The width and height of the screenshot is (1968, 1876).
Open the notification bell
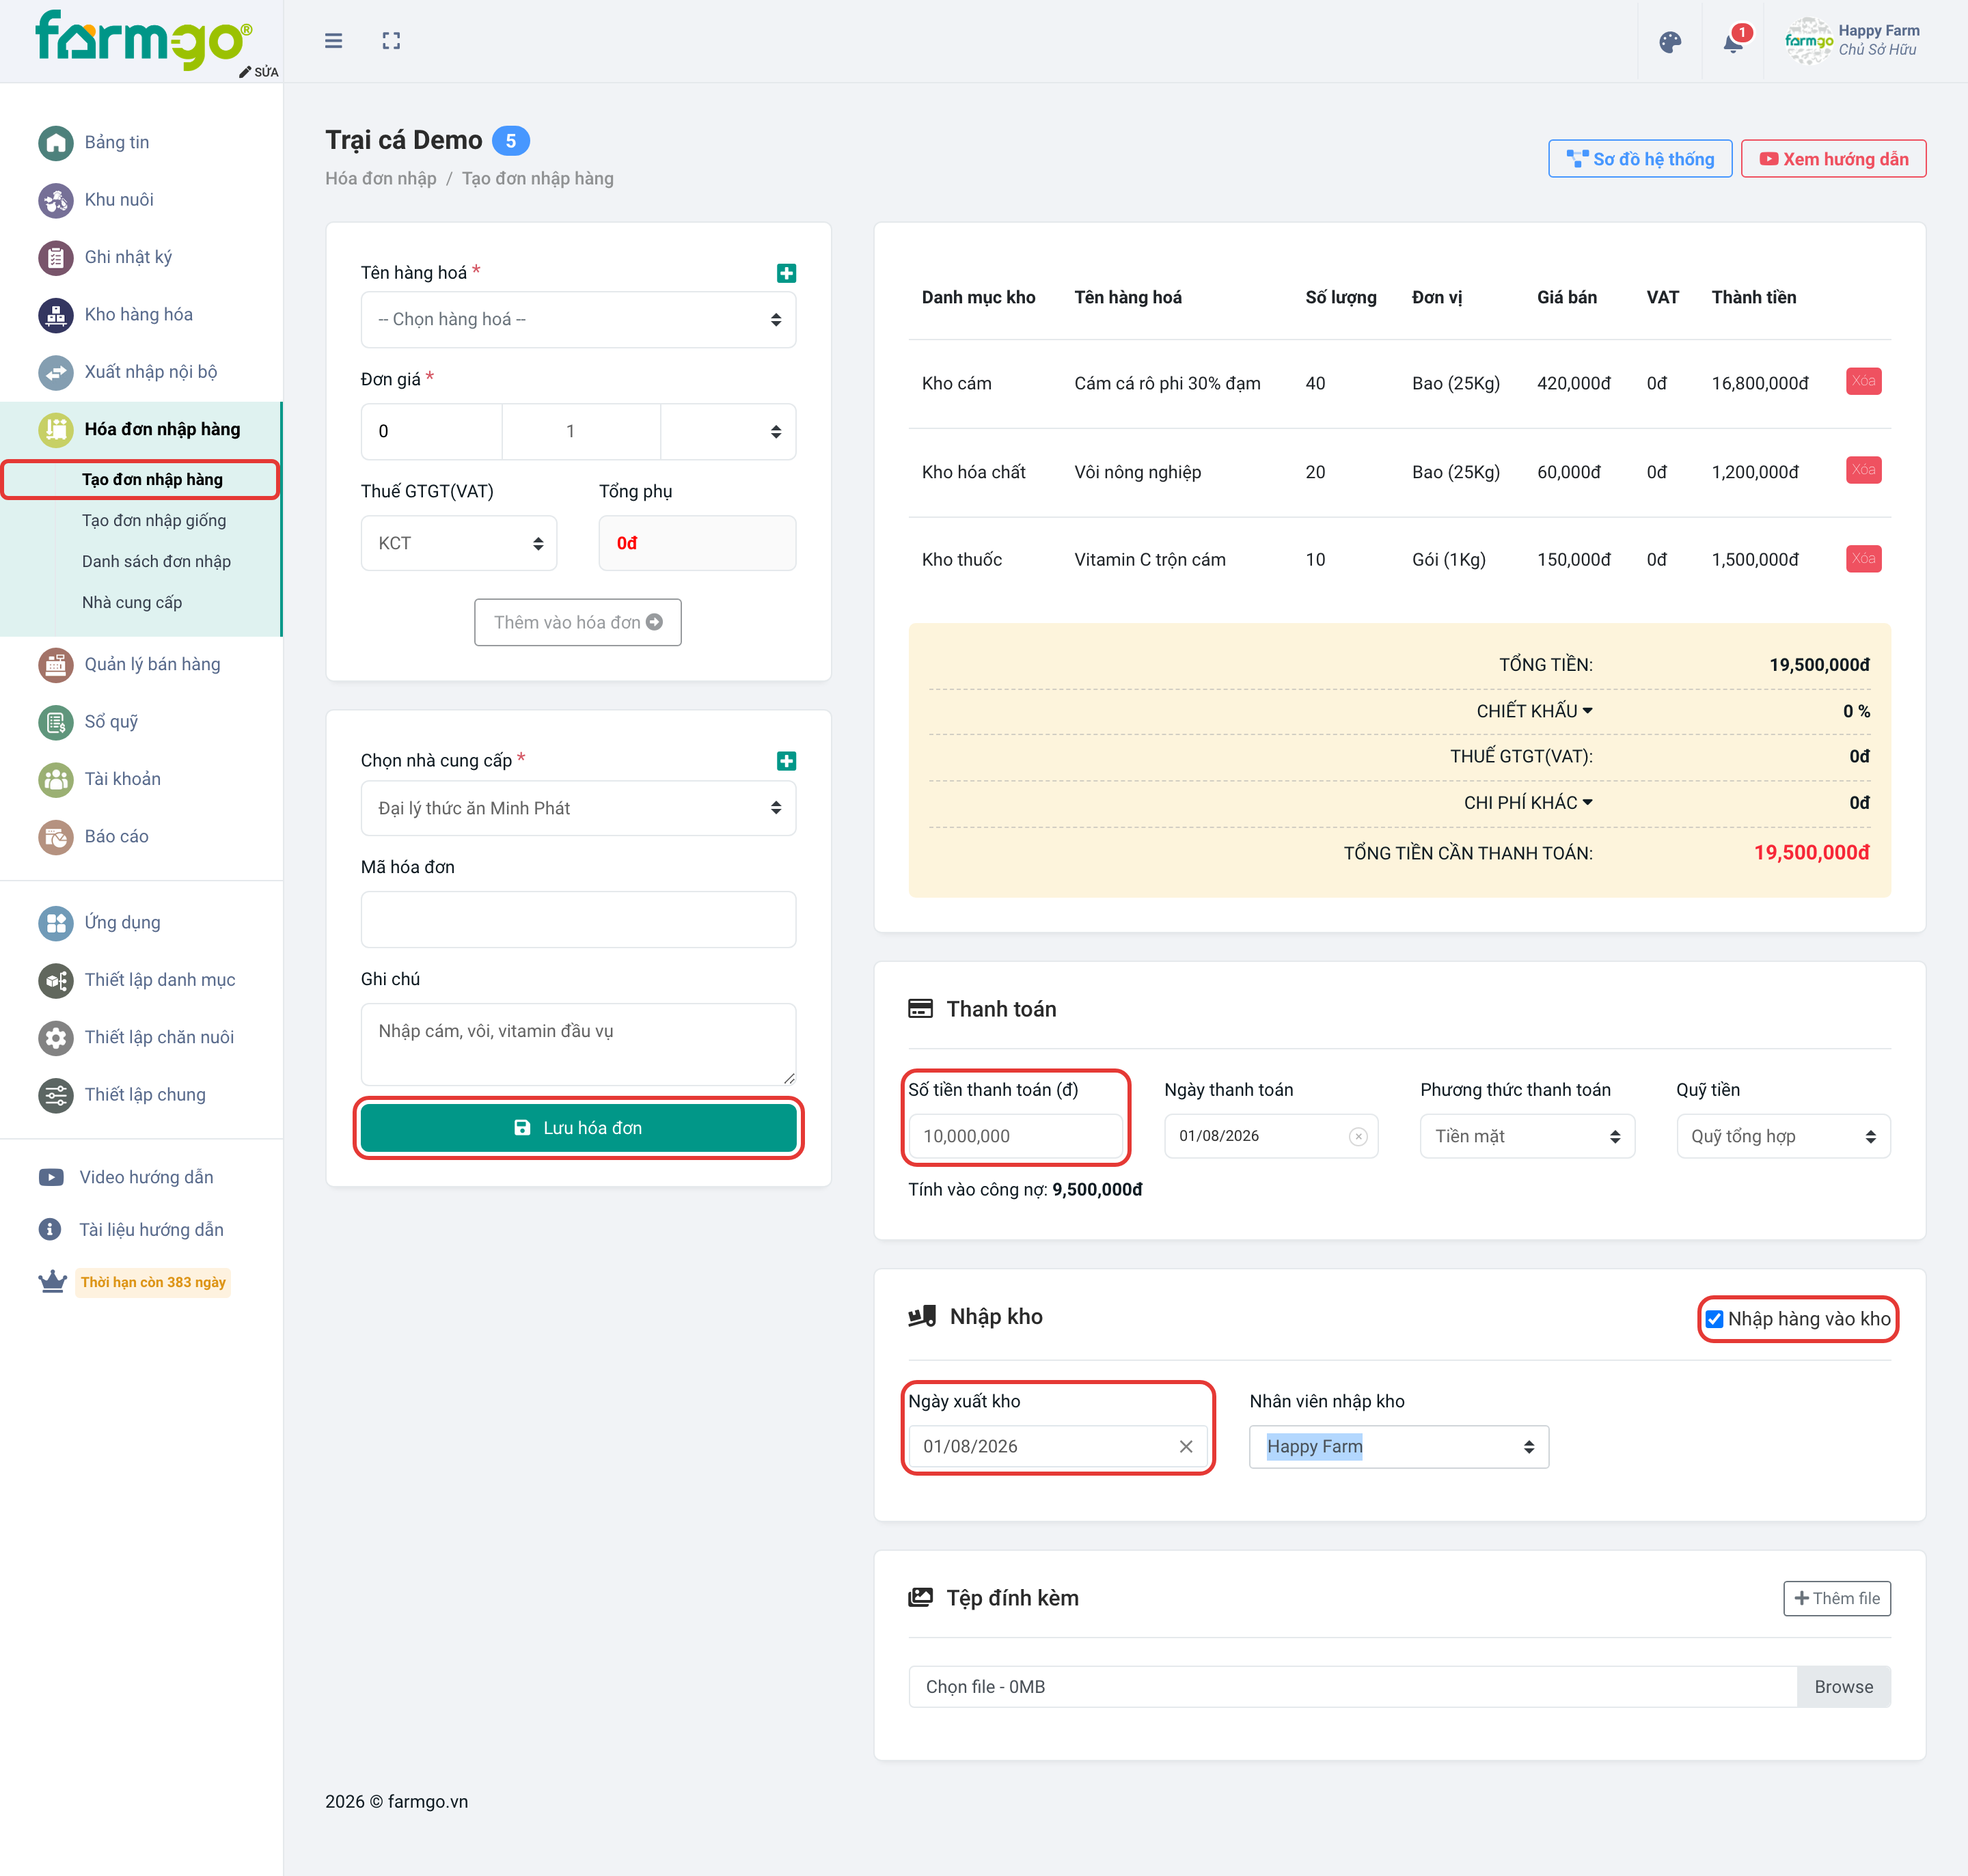coord(1734,42)
